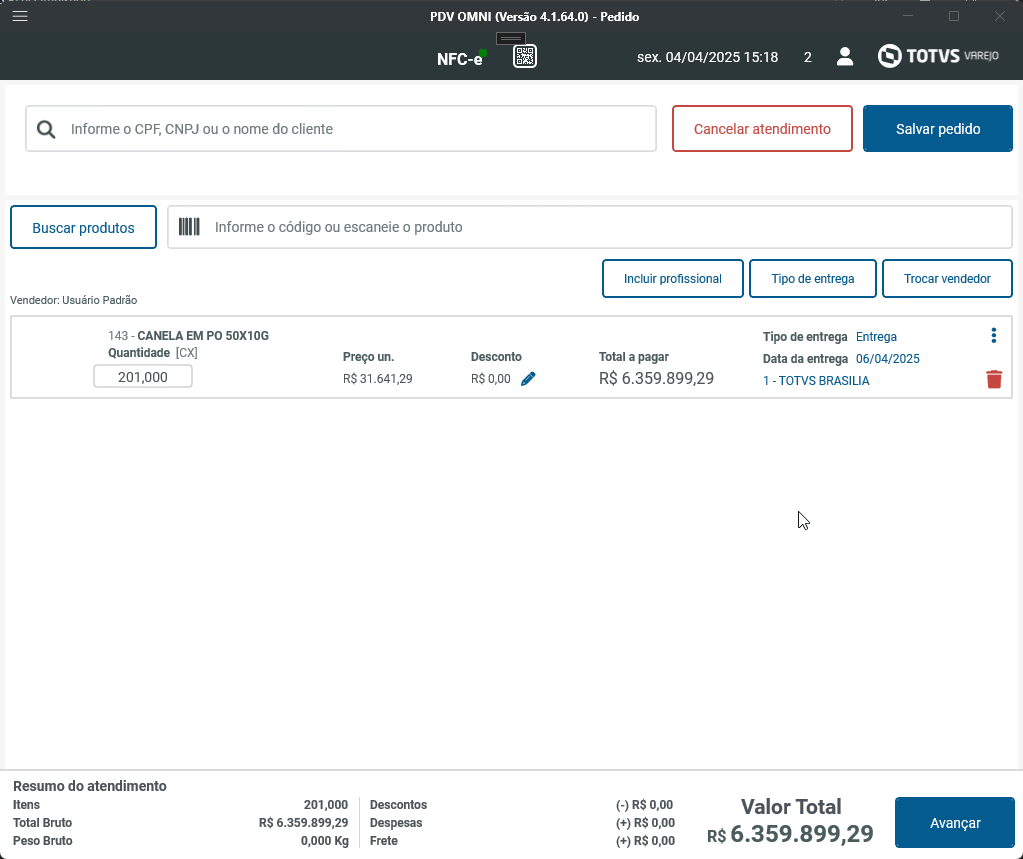Click unit price R$ 31.641,29
This screenshot has width=1023, height=859.
pos(378,378)
